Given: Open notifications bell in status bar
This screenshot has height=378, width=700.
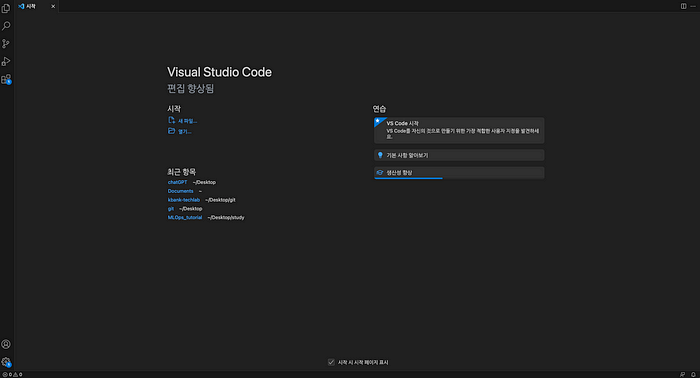Looking at the screenshot, I should point(693,374).
